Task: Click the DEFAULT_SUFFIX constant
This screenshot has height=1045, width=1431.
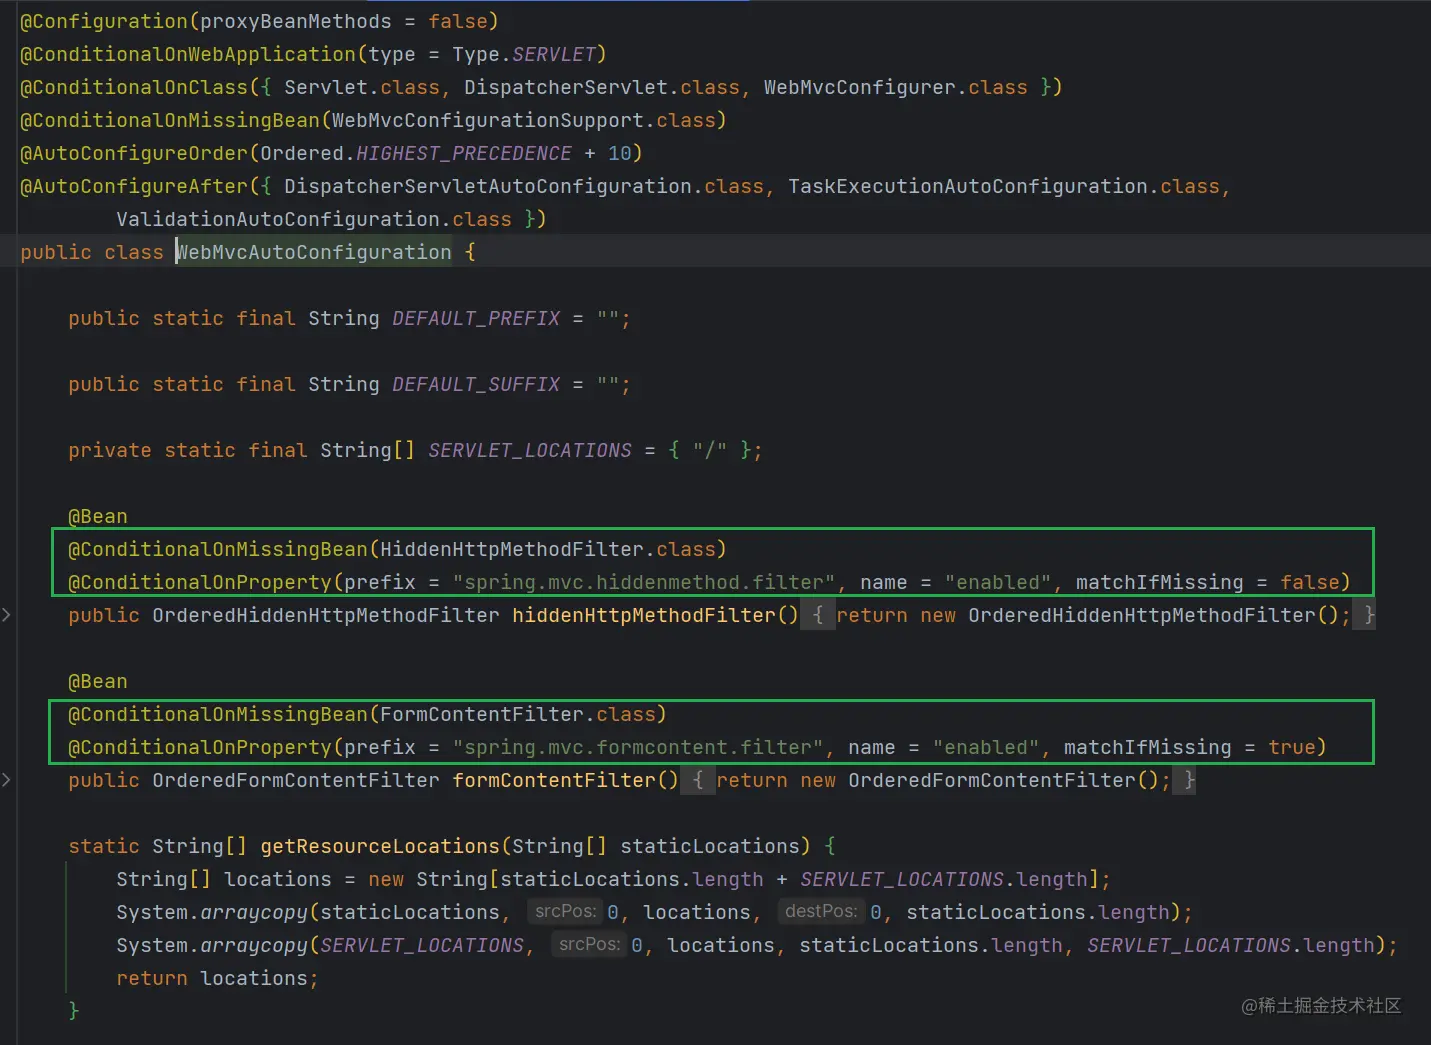Action: point(476,384)
